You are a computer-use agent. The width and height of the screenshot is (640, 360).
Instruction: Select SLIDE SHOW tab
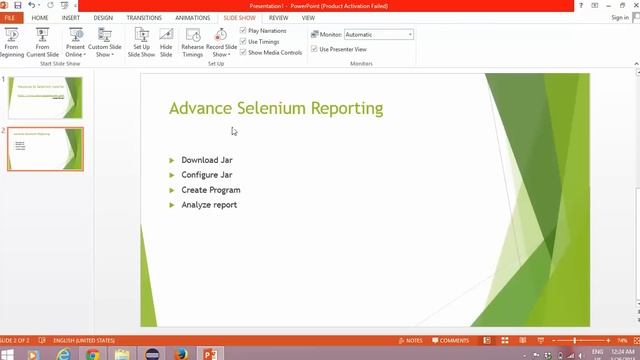(240, 18)
